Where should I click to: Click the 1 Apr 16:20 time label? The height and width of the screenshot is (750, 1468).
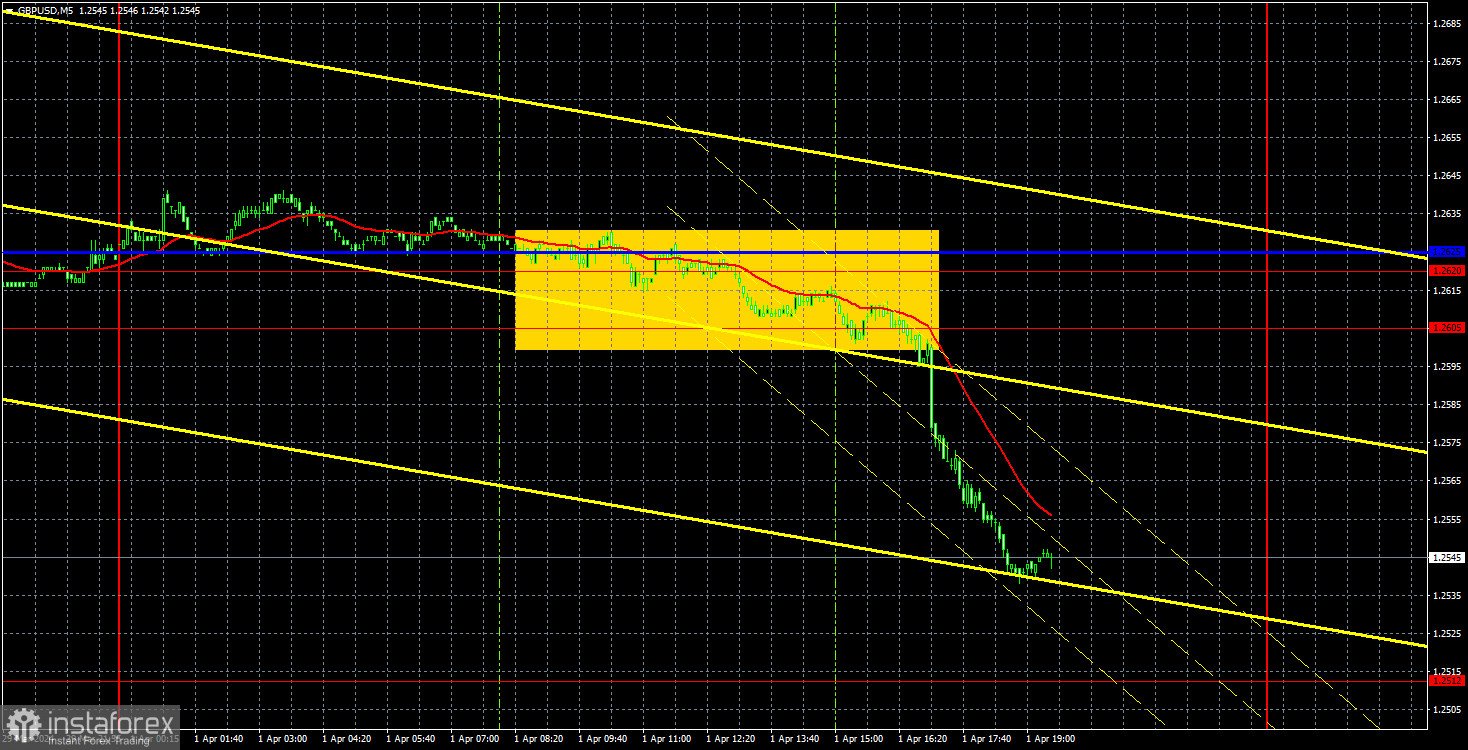pos(923,739)
